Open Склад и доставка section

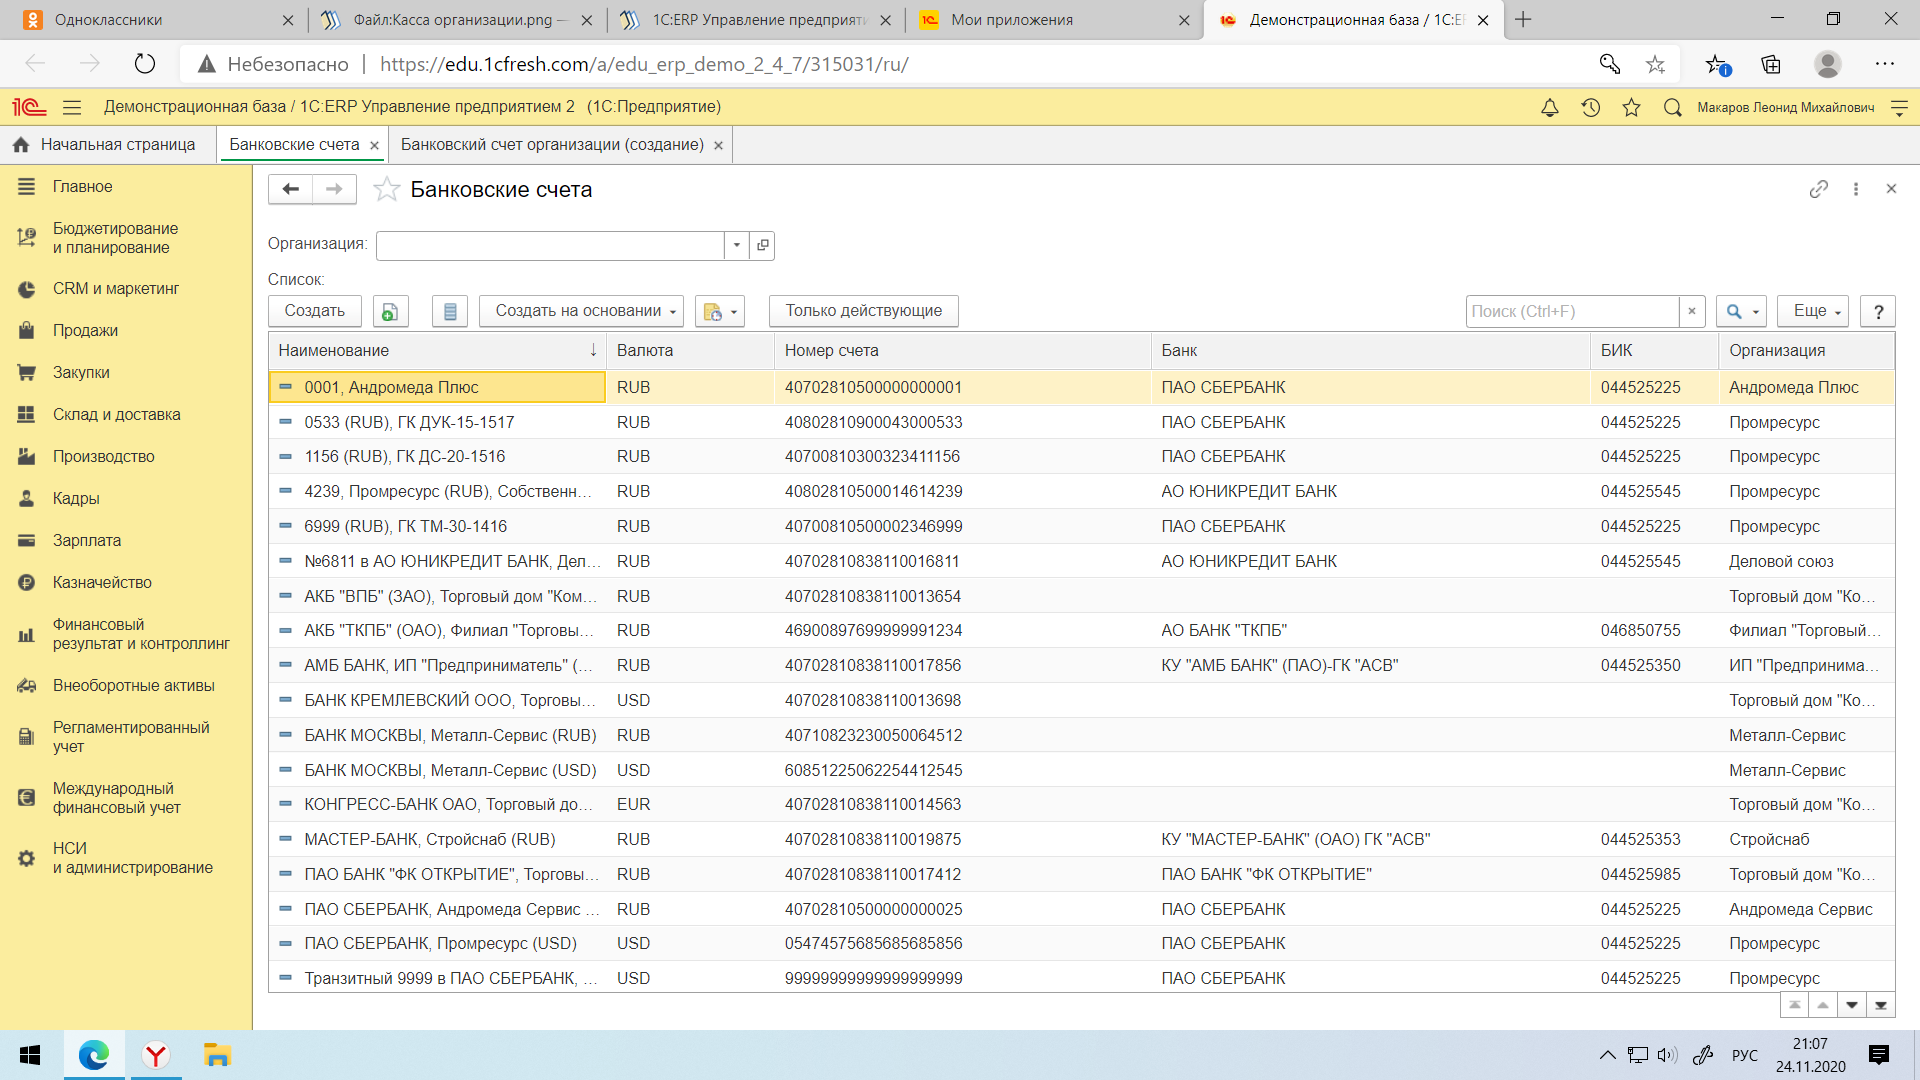(x=126, y=415)
